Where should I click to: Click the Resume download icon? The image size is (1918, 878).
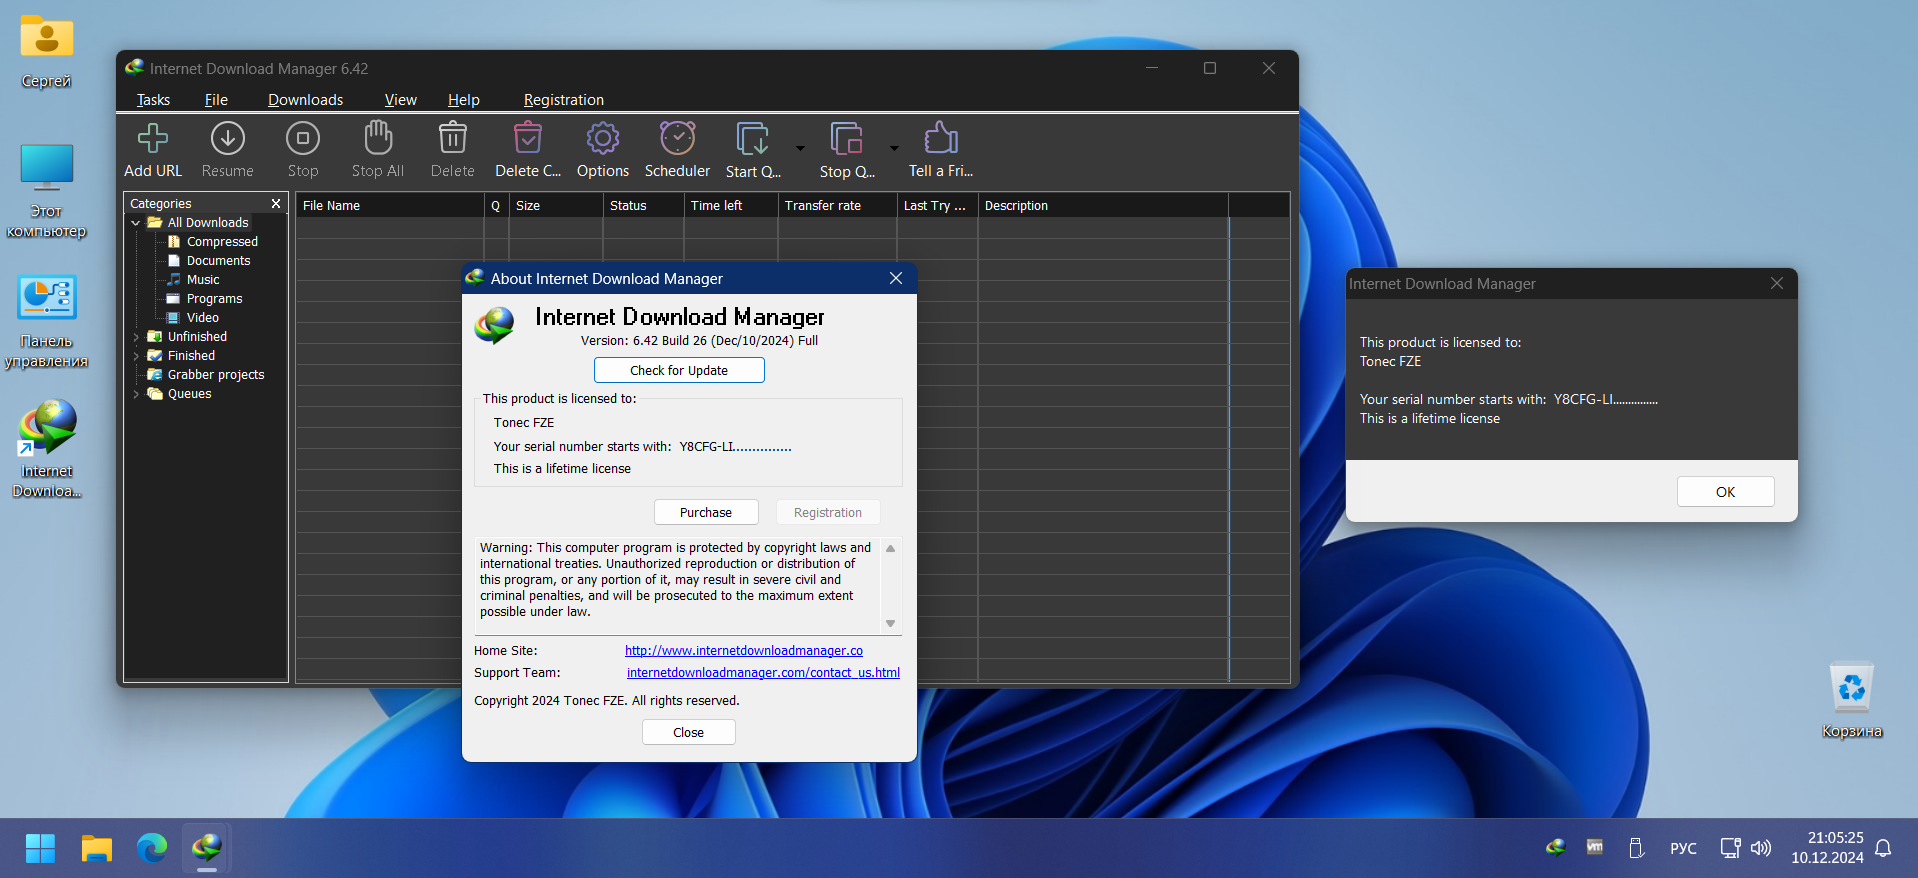(x=228, y=139)
